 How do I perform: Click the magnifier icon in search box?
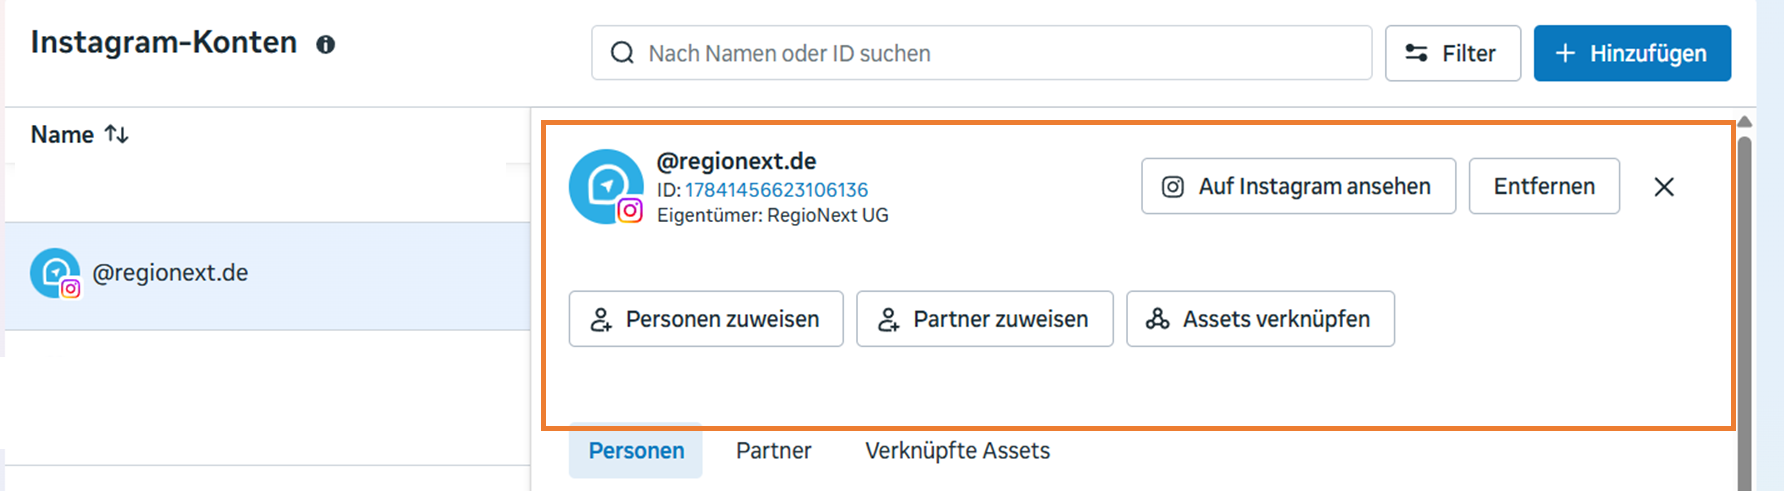pos(622,53)
